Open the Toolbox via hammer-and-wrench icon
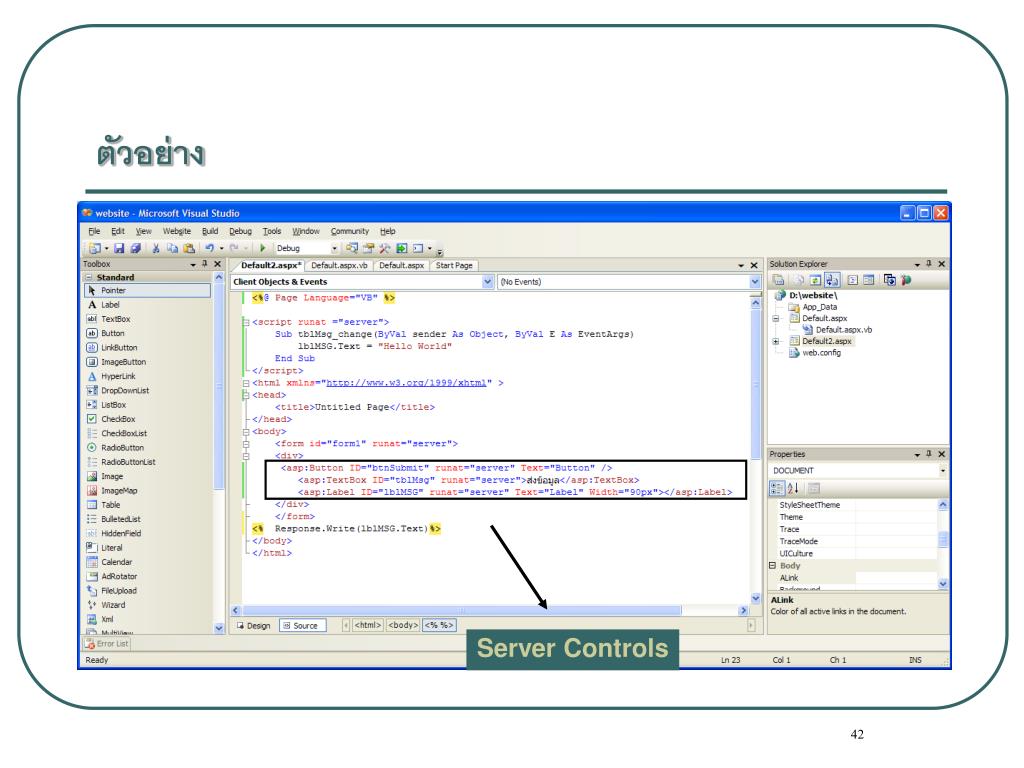Image resolution: width=1024 pixels, height=768 pixels. (x=385, y=248)
